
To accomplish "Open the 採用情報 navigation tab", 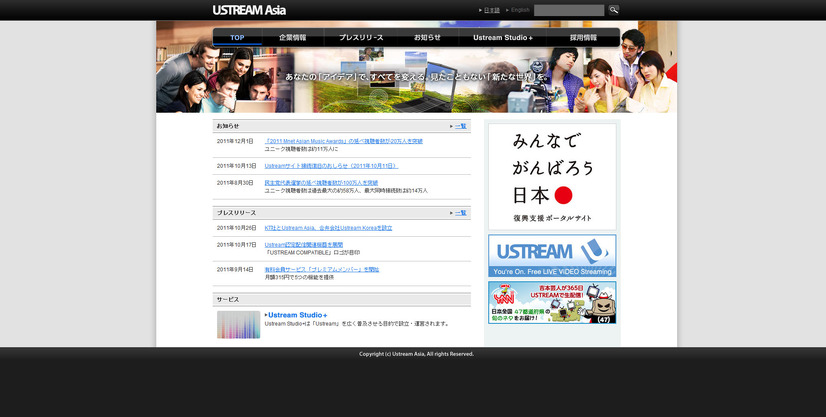I will (x=583, y=37).
